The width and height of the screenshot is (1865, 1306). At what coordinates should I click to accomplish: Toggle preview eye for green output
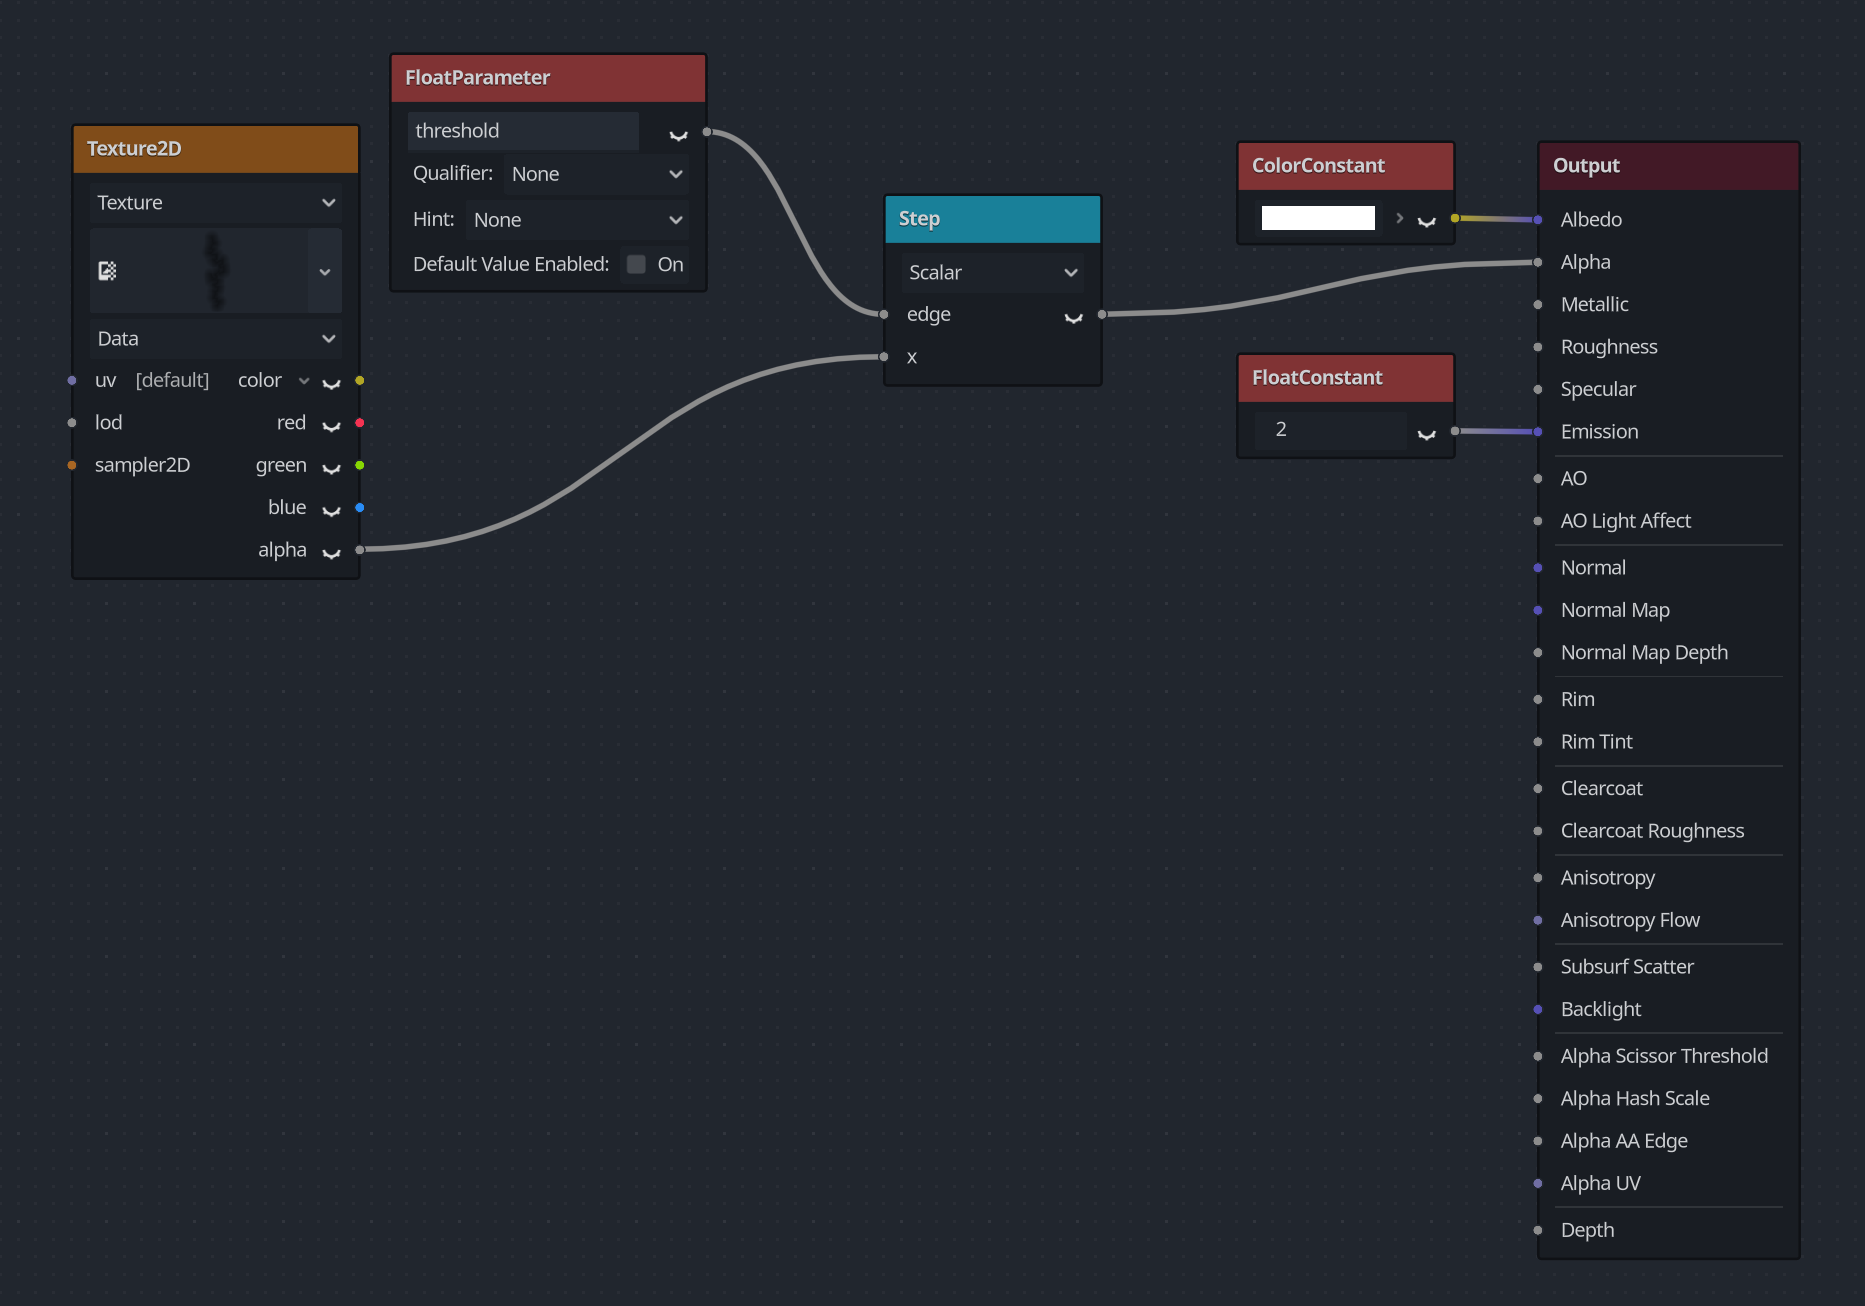pyautogui.click(x=332, y=467)
